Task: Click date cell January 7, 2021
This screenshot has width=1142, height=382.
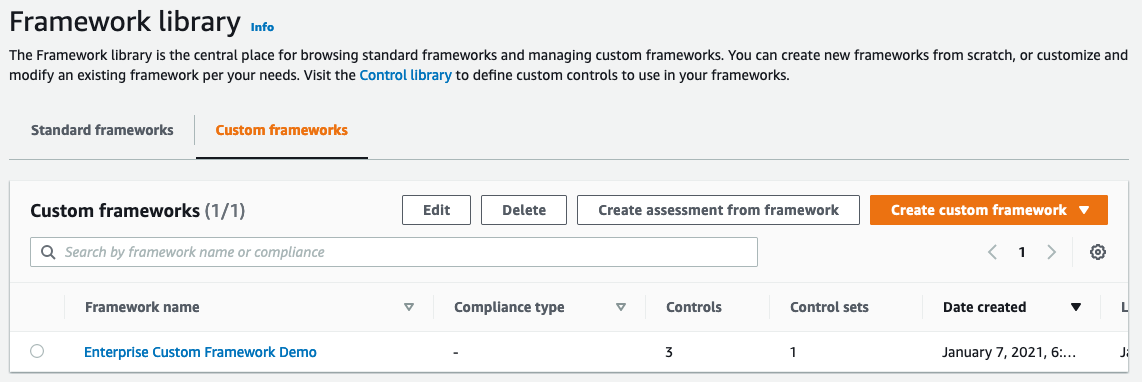Action: click(1009, 352)
